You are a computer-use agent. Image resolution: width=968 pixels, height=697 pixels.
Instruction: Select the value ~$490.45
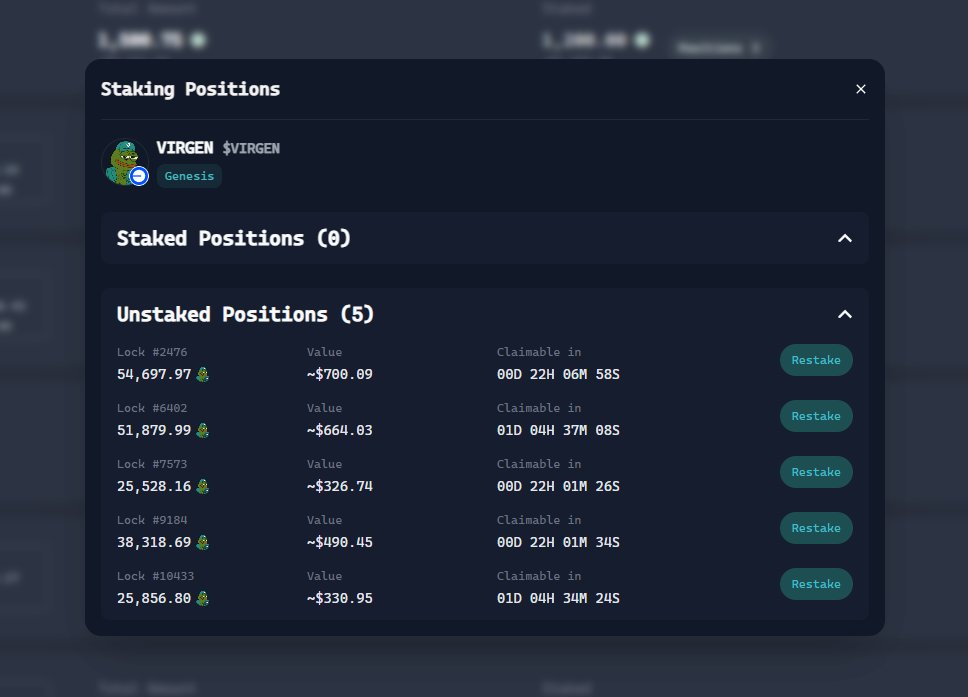[340, 542]
